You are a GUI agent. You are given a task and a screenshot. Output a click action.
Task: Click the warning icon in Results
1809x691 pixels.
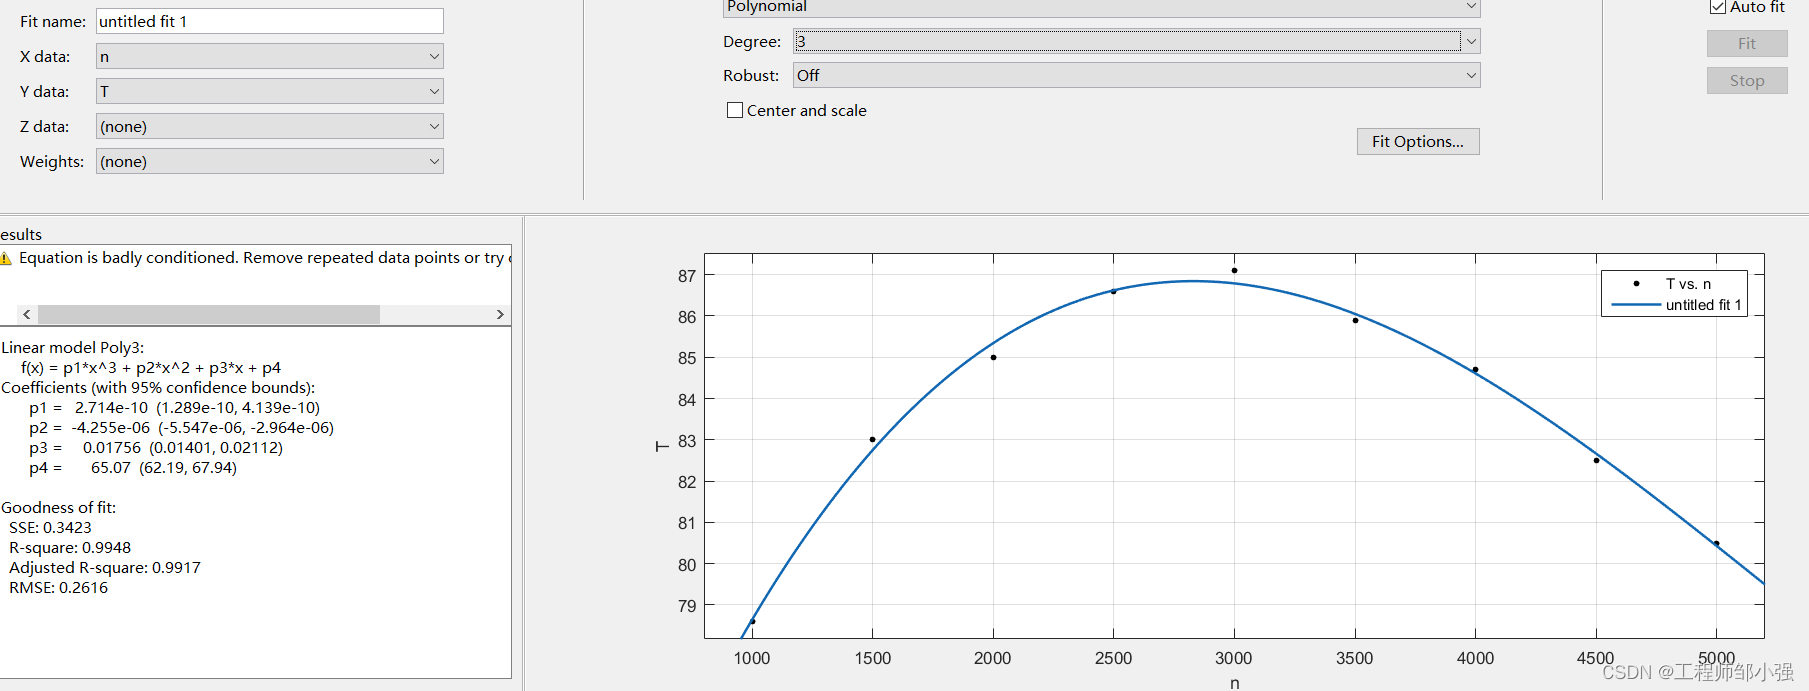pyautogui.click(x=6, y=258)
